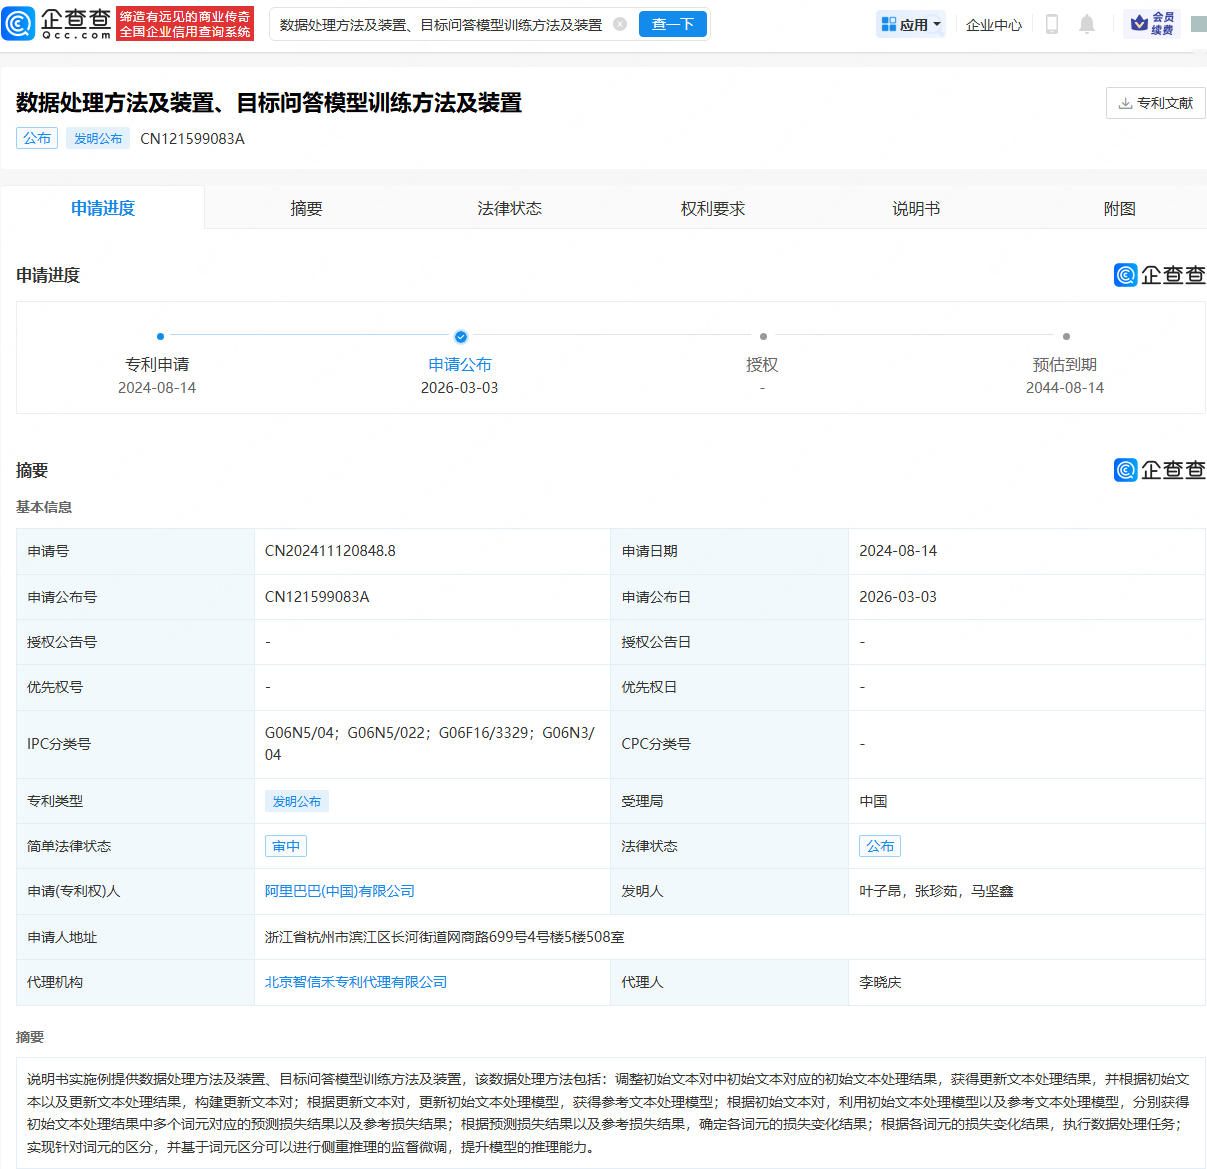Open the notifications bell
This screenshot has height=1169, width=1207.
coord(1087,24)
